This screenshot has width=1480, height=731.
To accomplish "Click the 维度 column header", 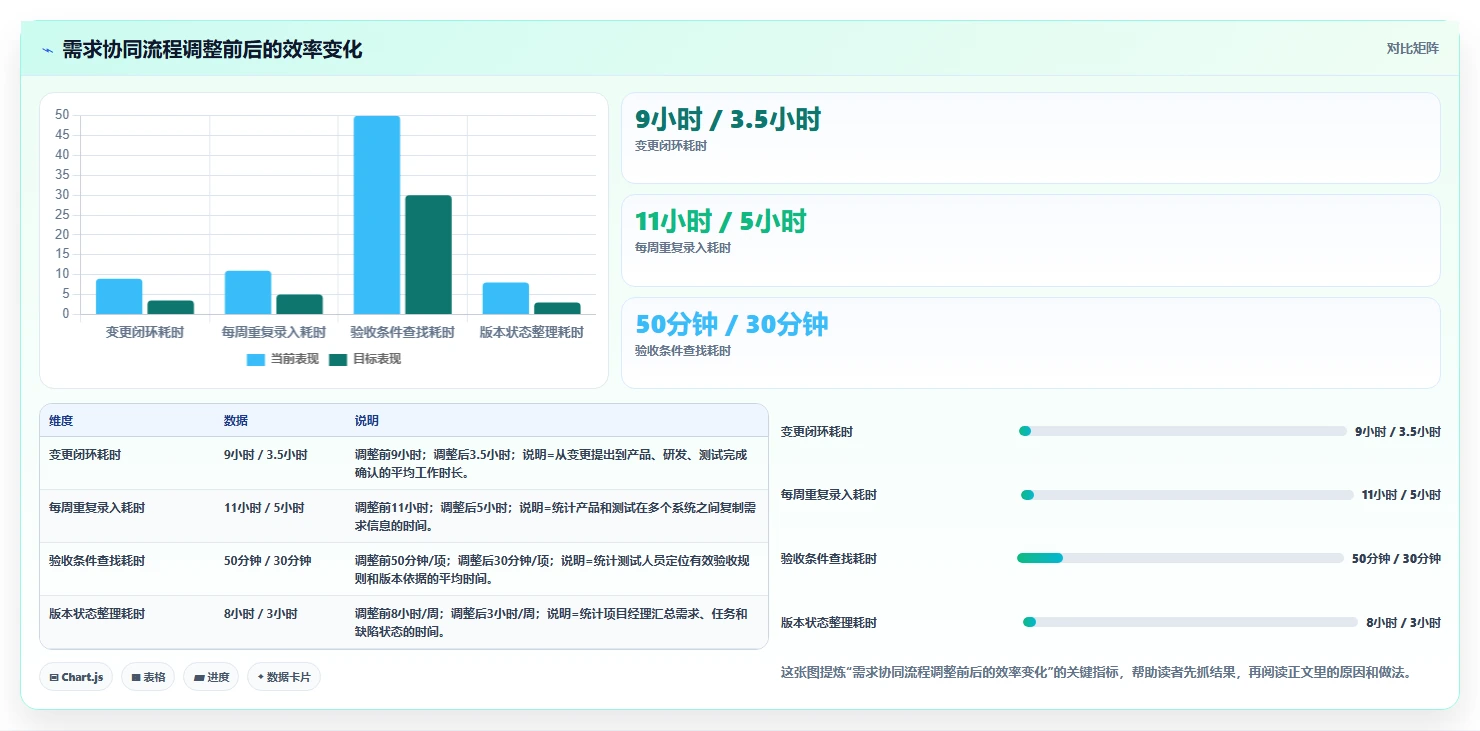I will [61, 421].
